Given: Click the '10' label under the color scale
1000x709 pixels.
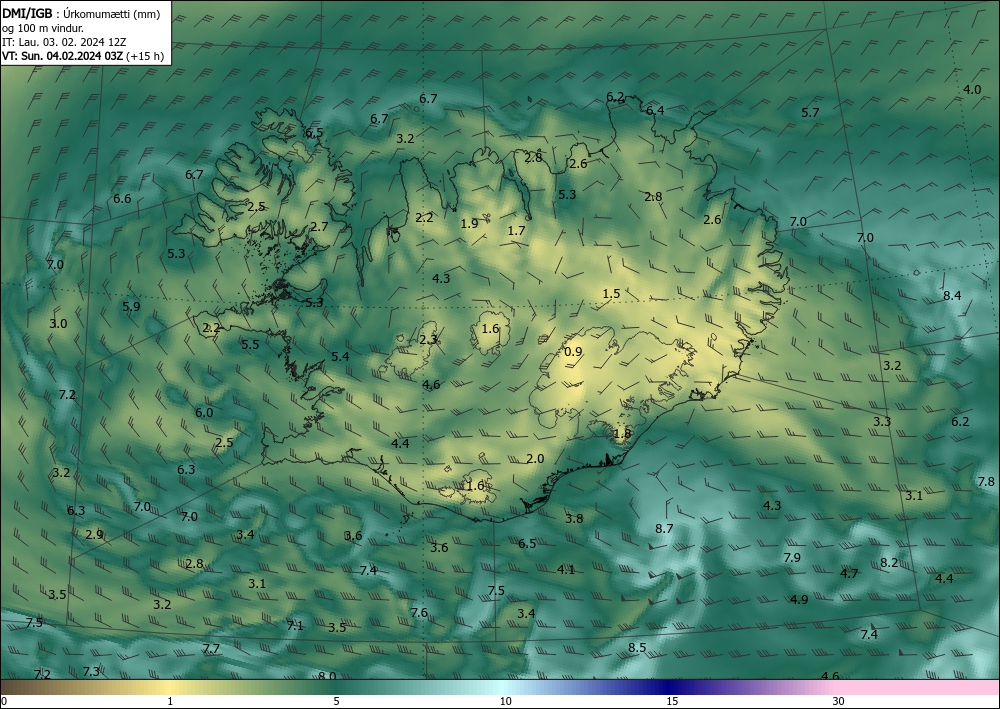Looking at the screenshot, I should click(x=505, y=701).
